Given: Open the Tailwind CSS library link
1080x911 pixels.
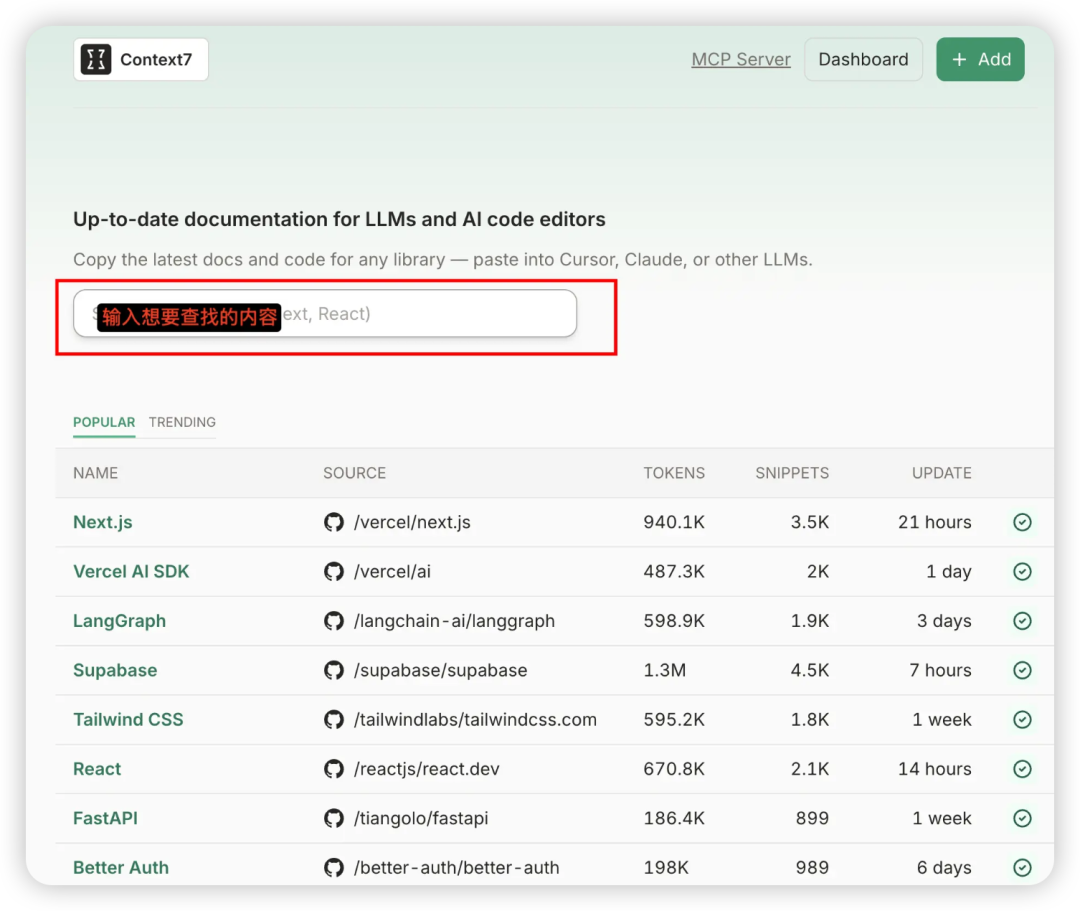Looking at the screenshot, I should 128,720.
